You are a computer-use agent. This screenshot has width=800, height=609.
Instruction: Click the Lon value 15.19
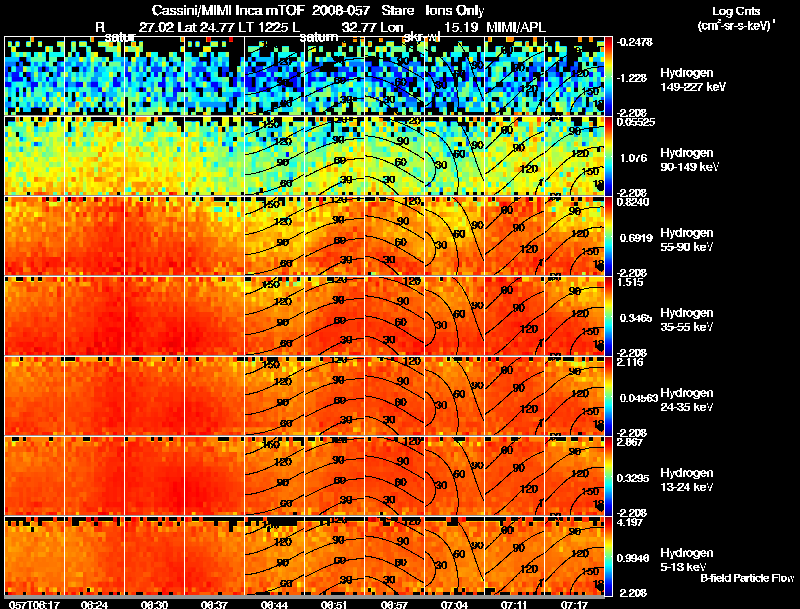(x=461, y=27)
